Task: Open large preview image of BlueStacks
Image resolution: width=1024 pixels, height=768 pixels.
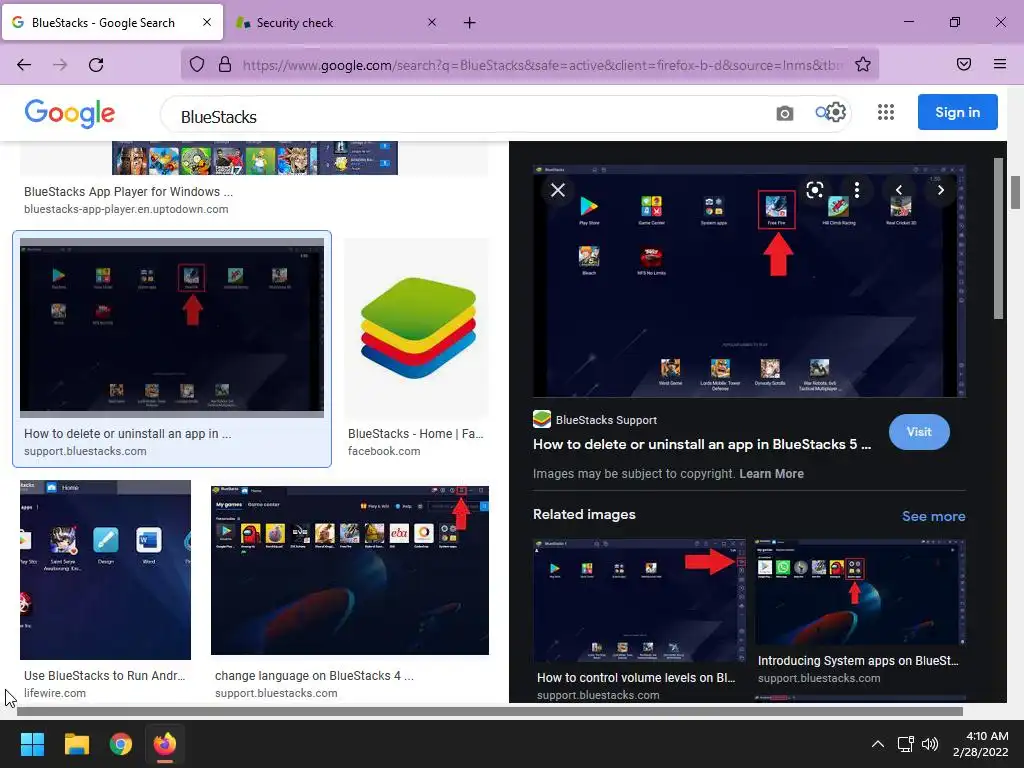Action: click(749, 281)
